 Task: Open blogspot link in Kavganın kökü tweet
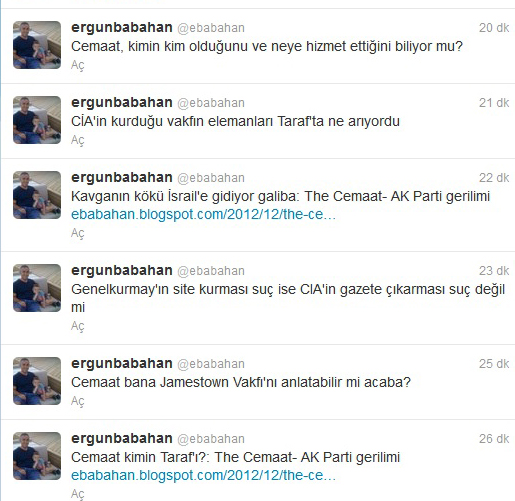[x=203, y=214]
